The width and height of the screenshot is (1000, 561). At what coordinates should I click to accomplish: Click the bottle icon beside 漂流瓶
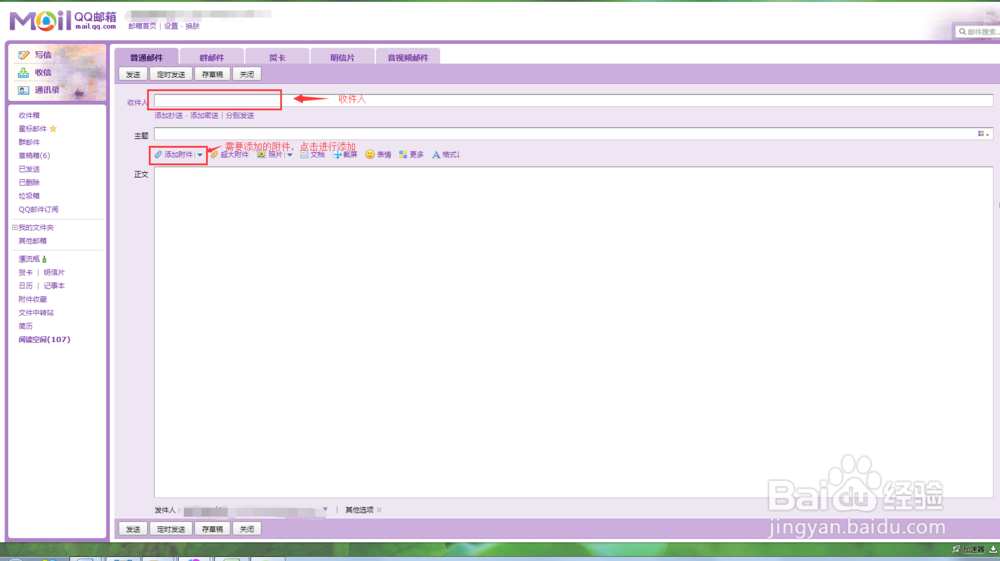tap(44, 259)
